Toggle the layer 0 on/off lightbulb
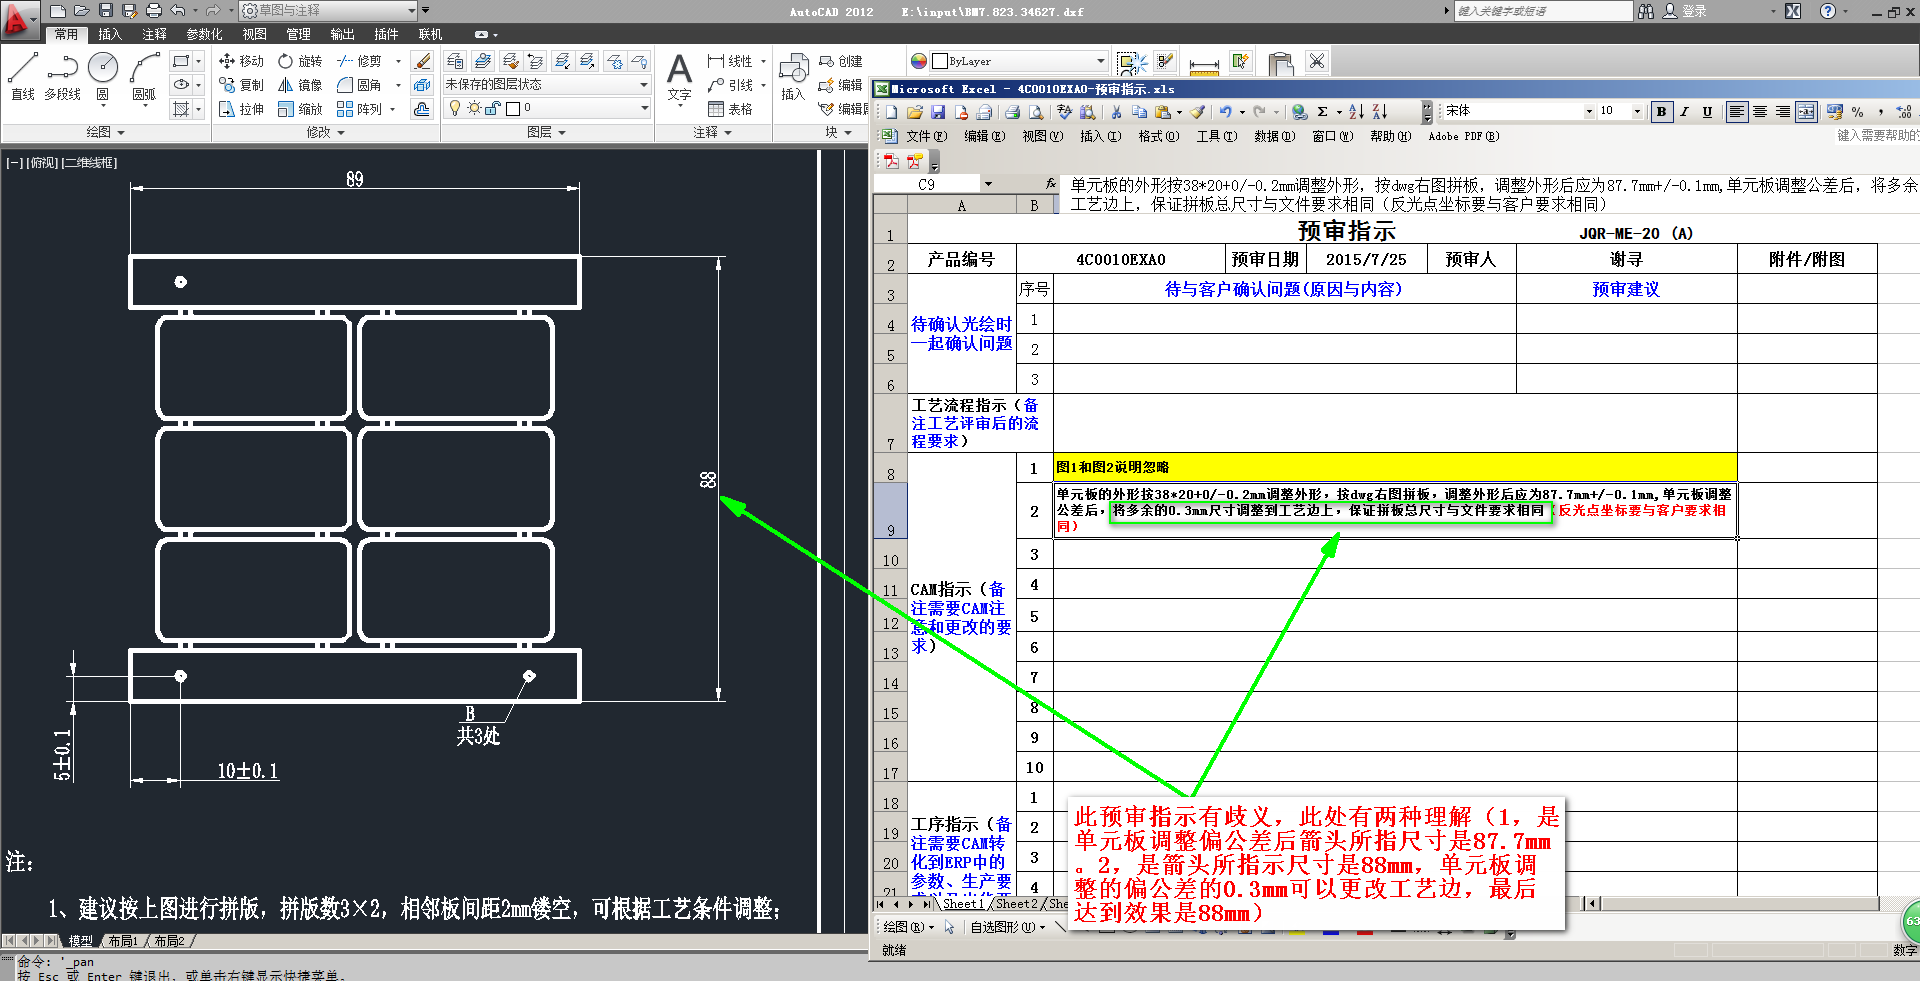This screenshot has width=1920, height=981. click(455, 108)
